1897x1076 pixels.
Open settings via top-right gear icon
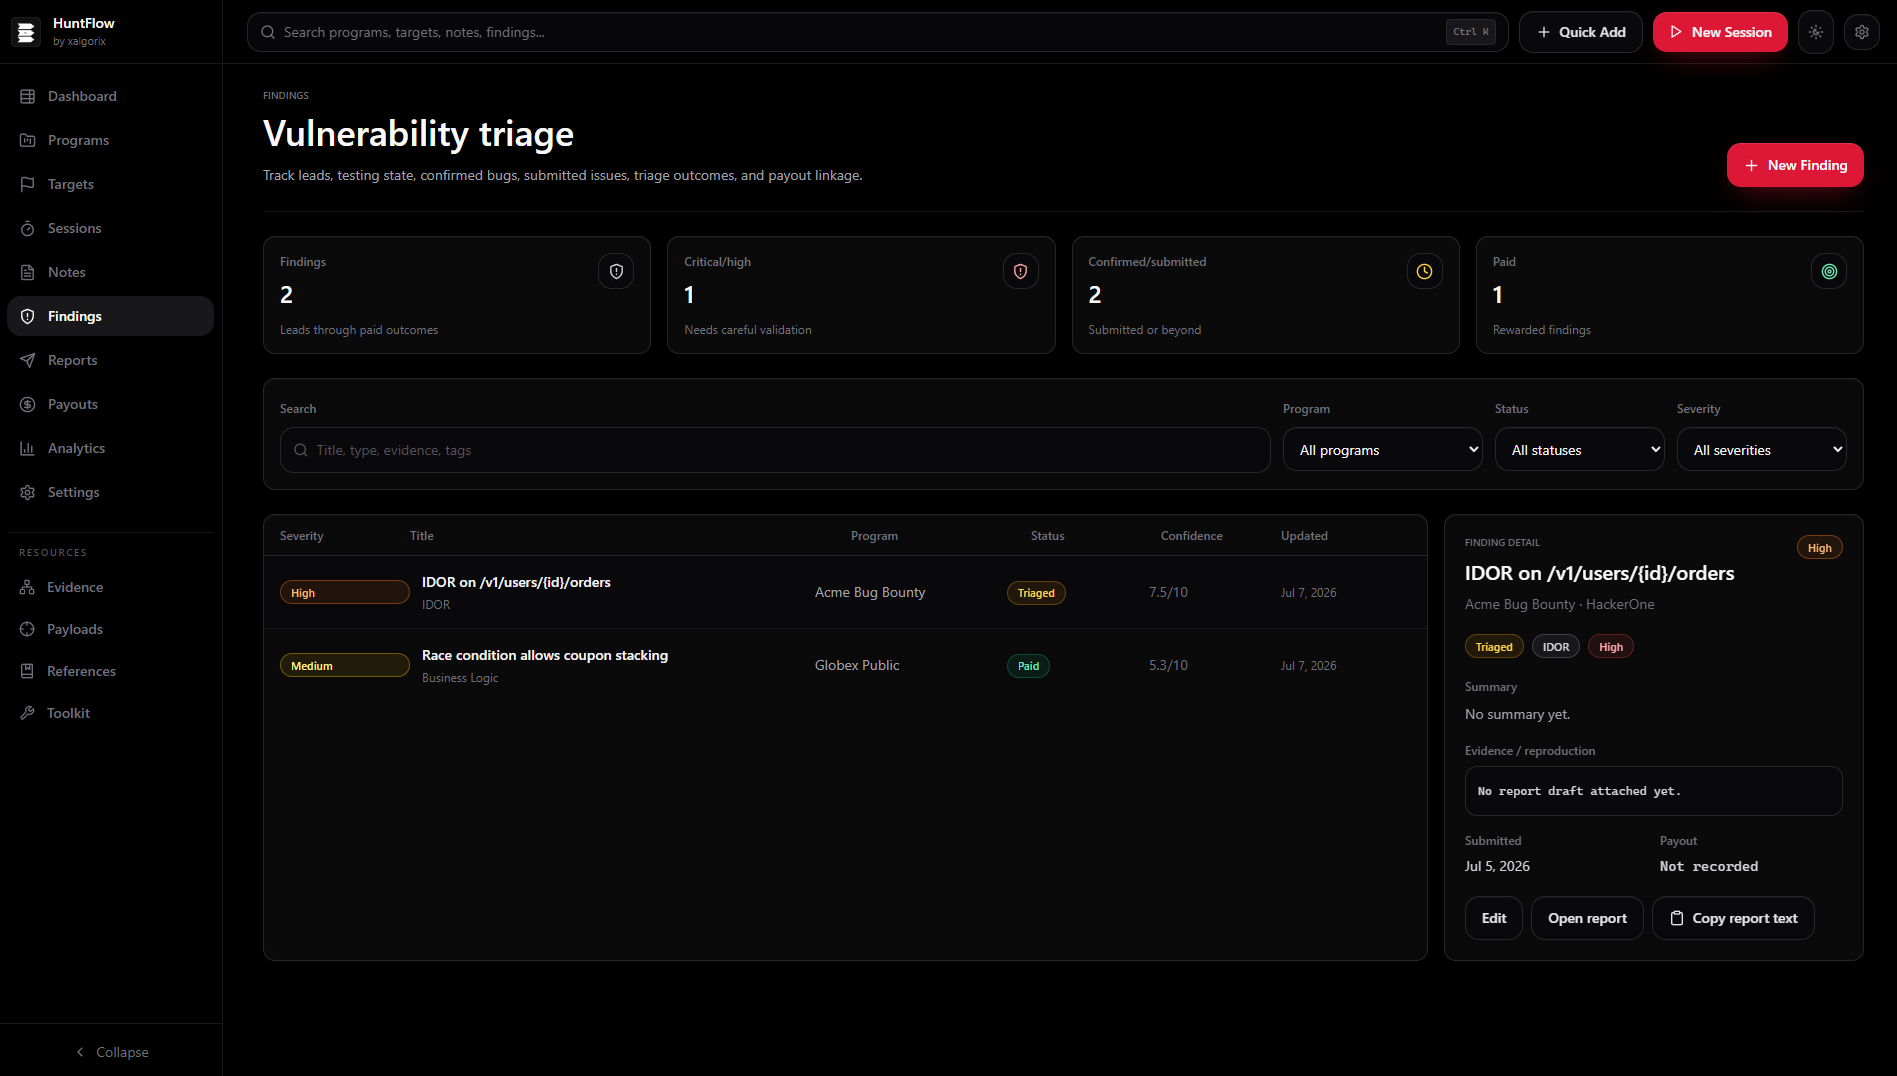pyautogui.click(x=1861, y=32)
